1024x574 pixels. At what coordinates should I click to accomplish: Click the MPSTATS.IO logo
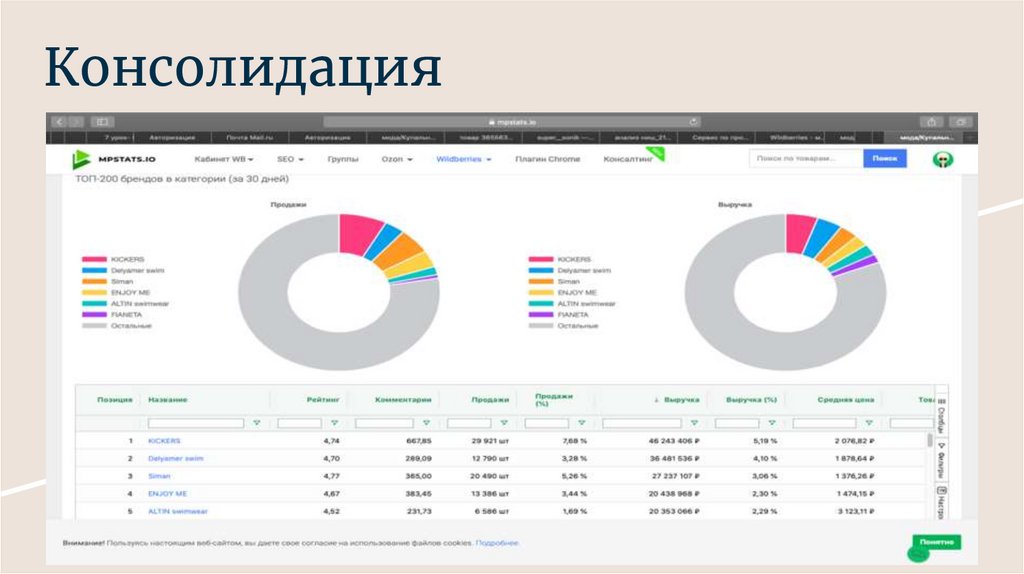click(x=114, y=159)
